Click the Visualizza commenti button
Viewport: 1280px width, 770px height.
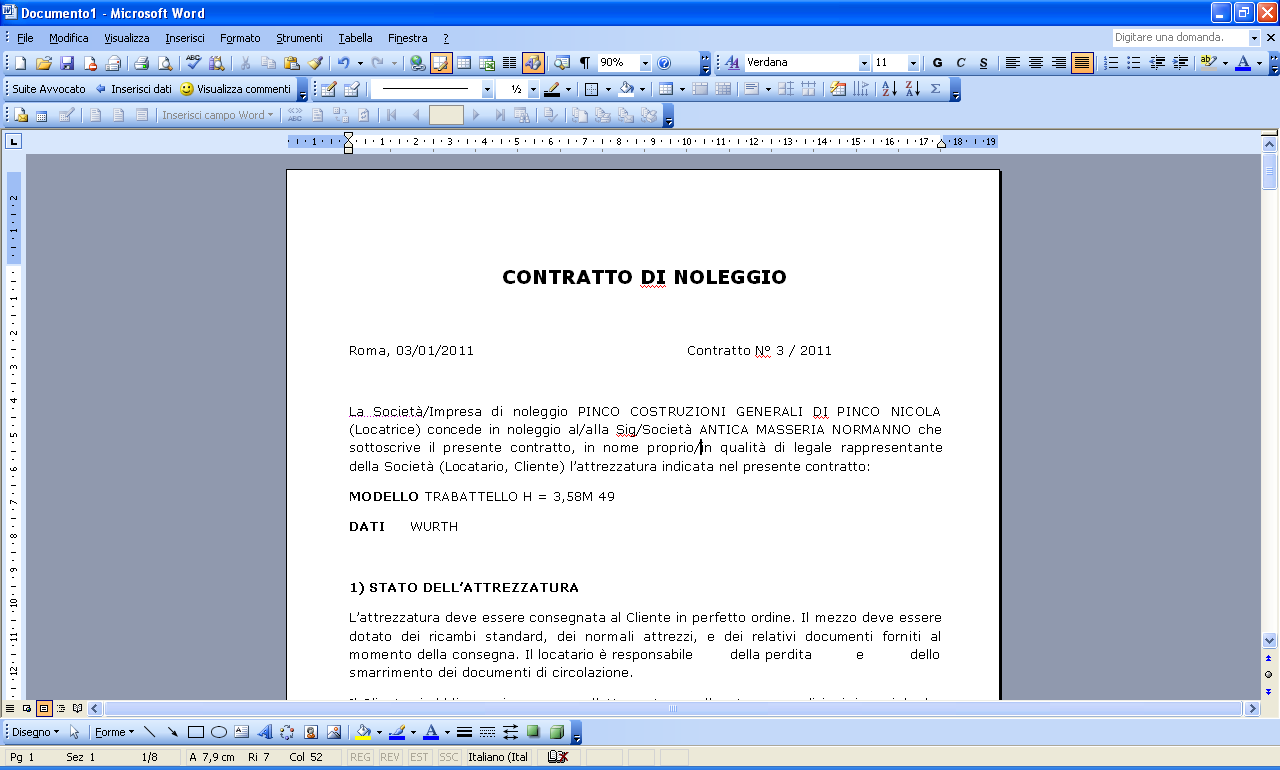pos(236,89)
